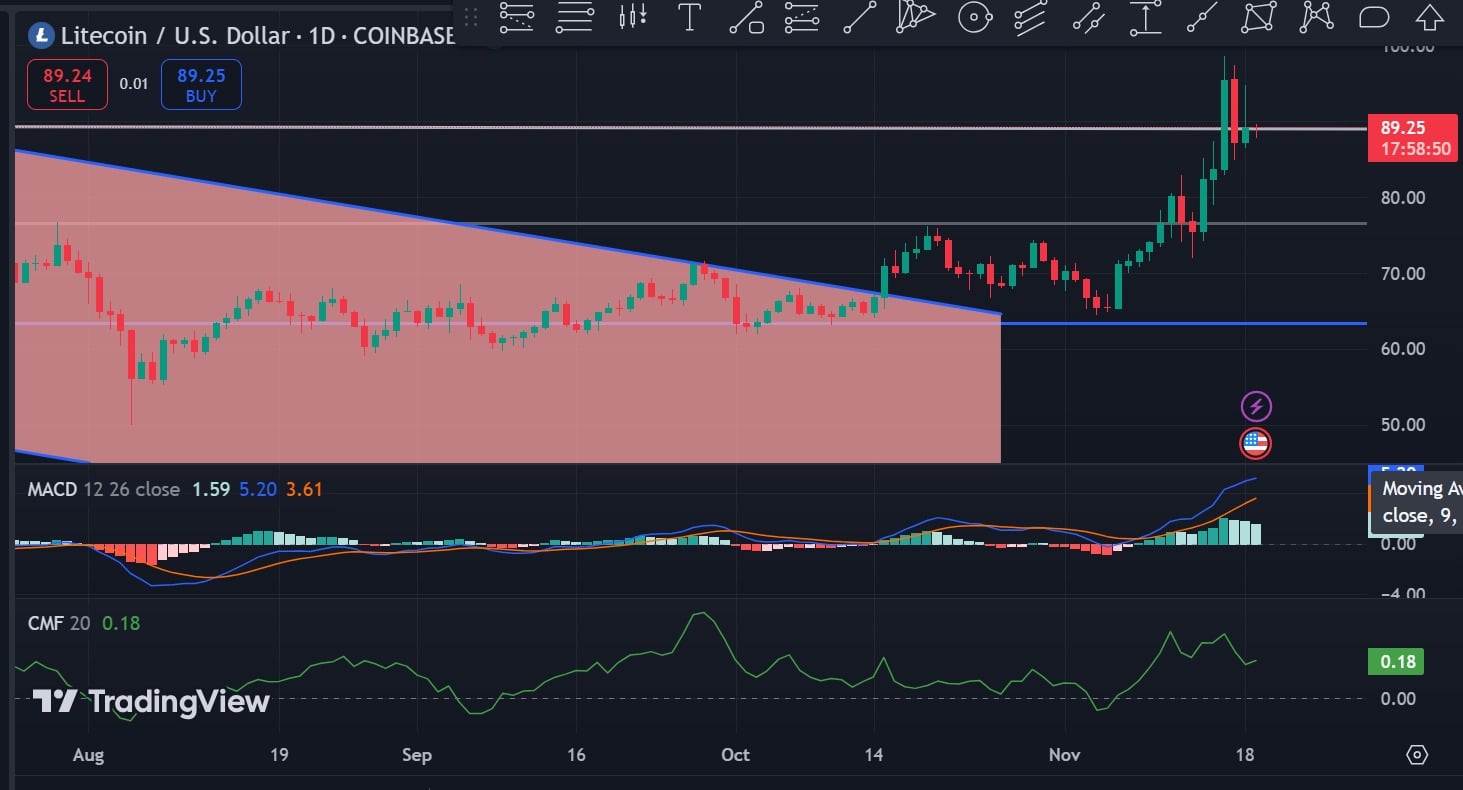Click the Nov date on time axis
This screenshot has width=1463, height=790.
(x=1064, y=754)
